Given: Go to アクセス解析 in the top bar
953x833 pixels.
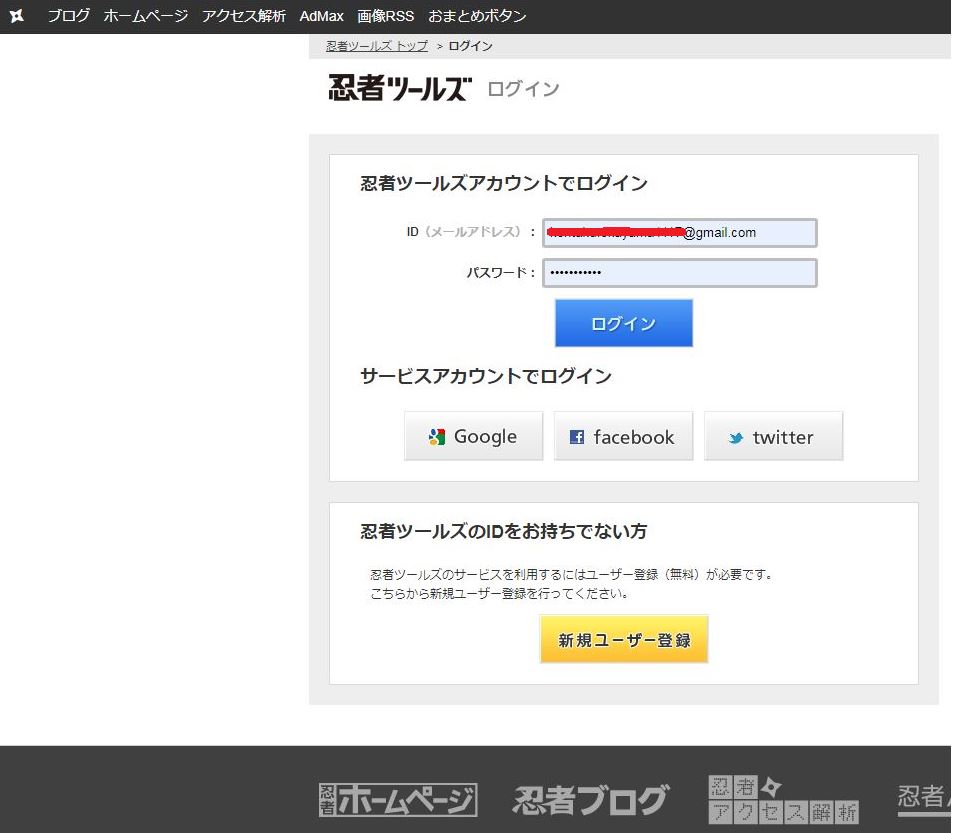Looking at the screenshot, I should point(244,16).
